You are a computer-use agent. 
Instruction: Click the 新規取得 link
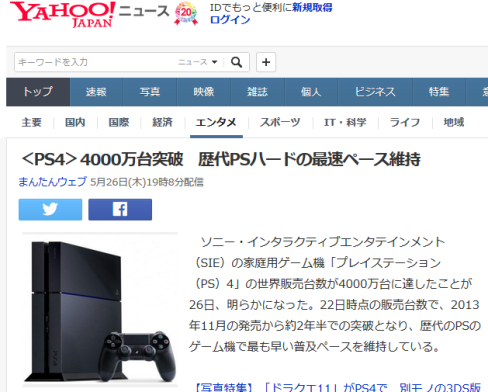(x=312, y=7)
